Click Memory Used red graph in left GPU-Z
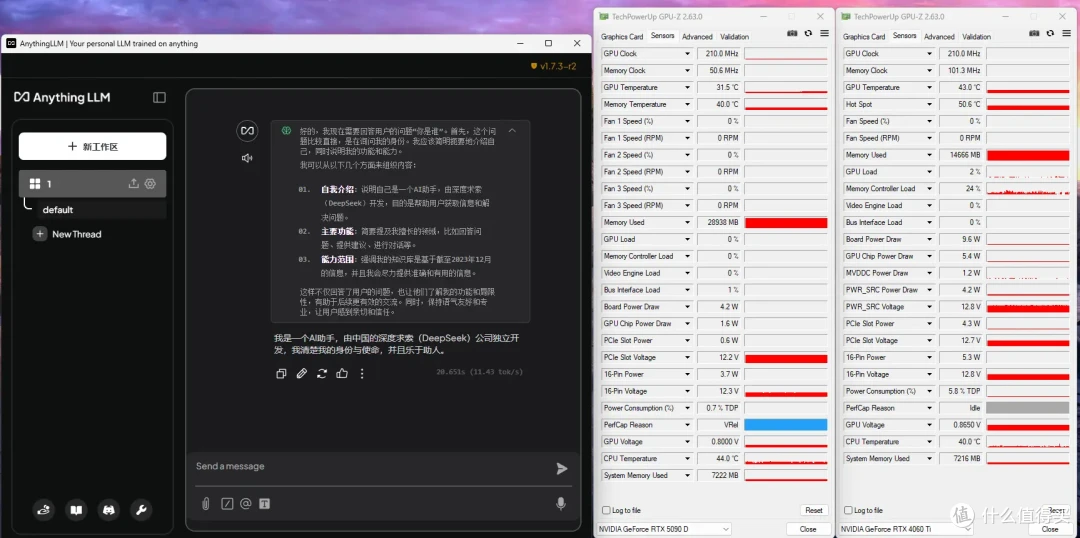 point(786,223)
